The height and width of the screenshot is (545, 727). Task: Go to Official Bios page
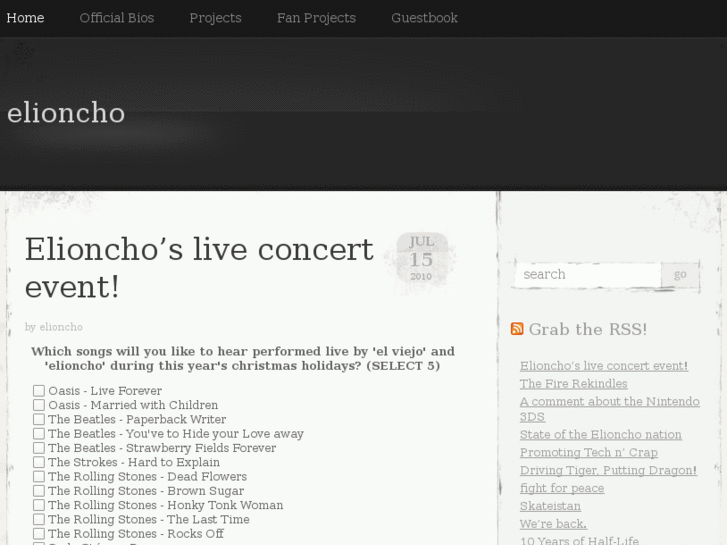point(117,18)
